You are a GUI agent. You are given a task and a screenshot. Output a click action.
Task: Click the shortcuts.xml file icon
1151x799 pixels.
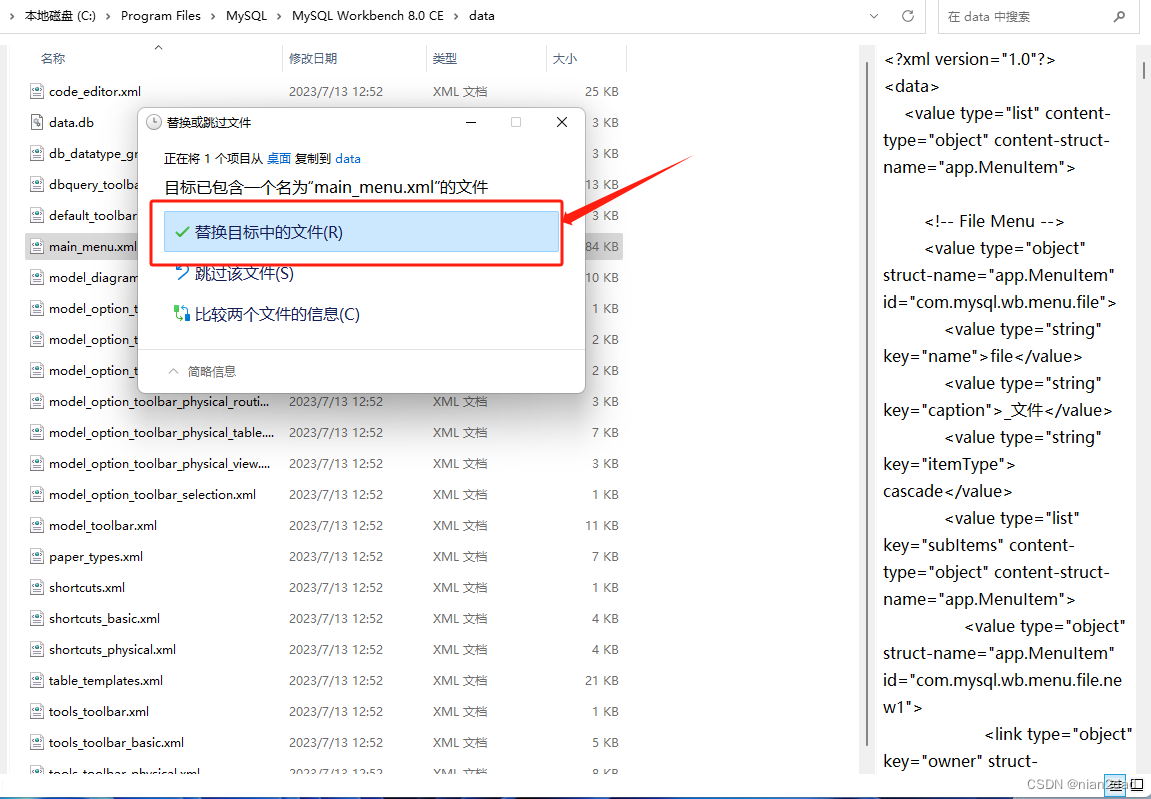37,588
